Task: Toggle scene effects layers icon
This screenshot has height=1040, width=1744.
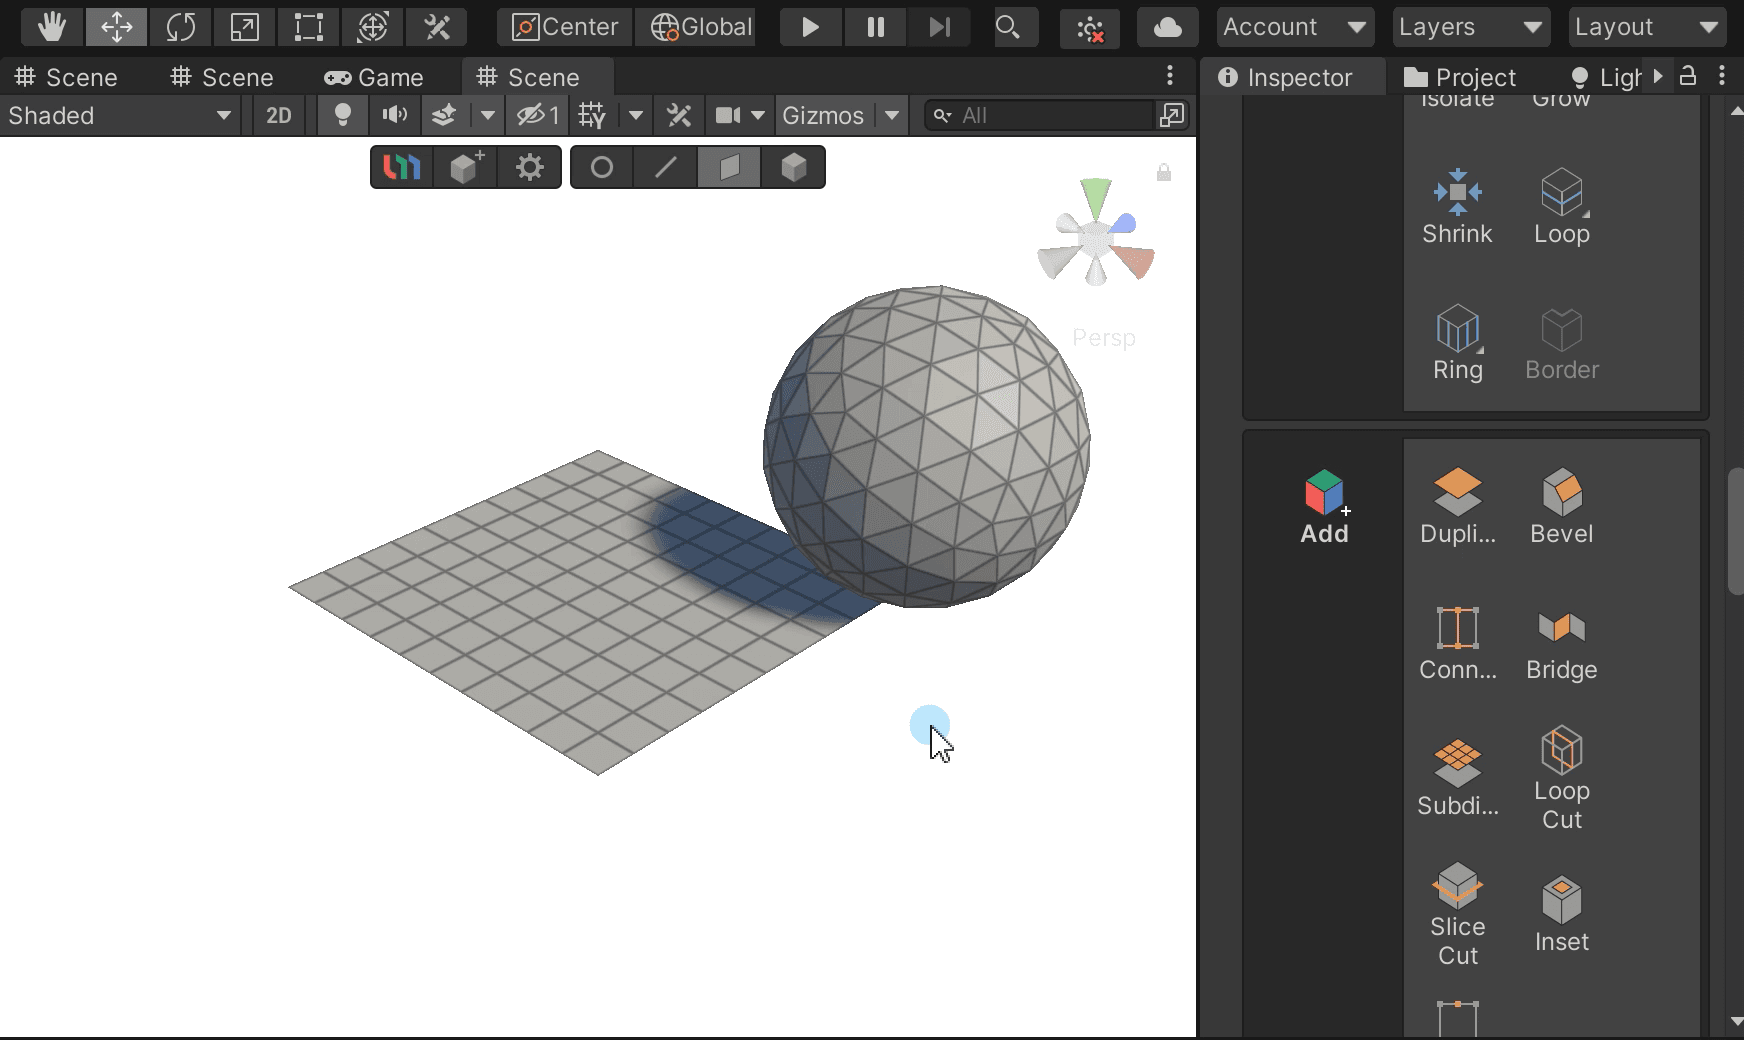Action: coord(445,115)
